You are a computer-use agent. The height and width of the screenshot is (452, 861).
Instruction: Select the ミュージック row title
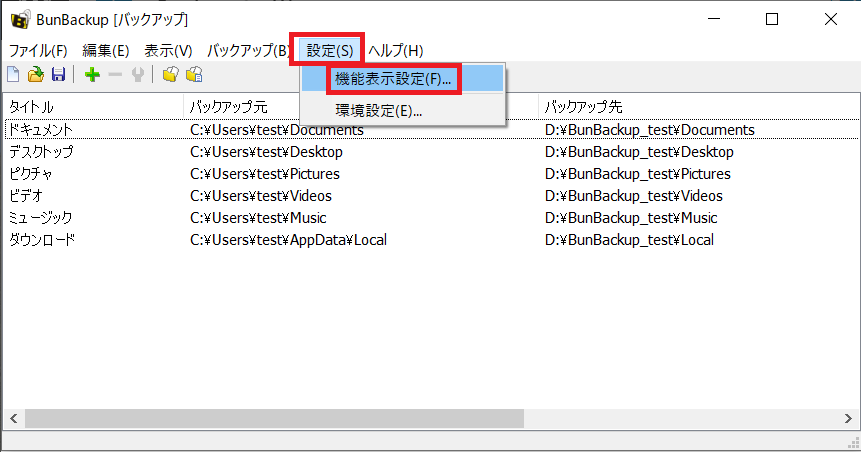click(x=41, y=218)
